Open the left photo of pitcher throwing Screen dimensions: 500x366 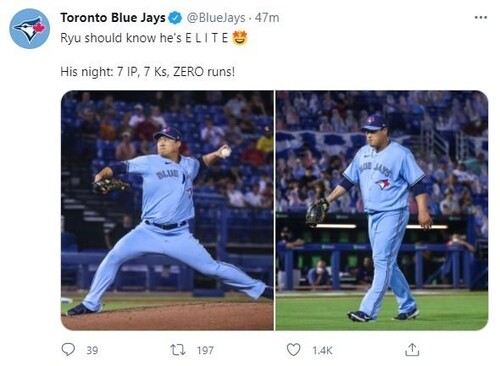click(x=167, y=210)
